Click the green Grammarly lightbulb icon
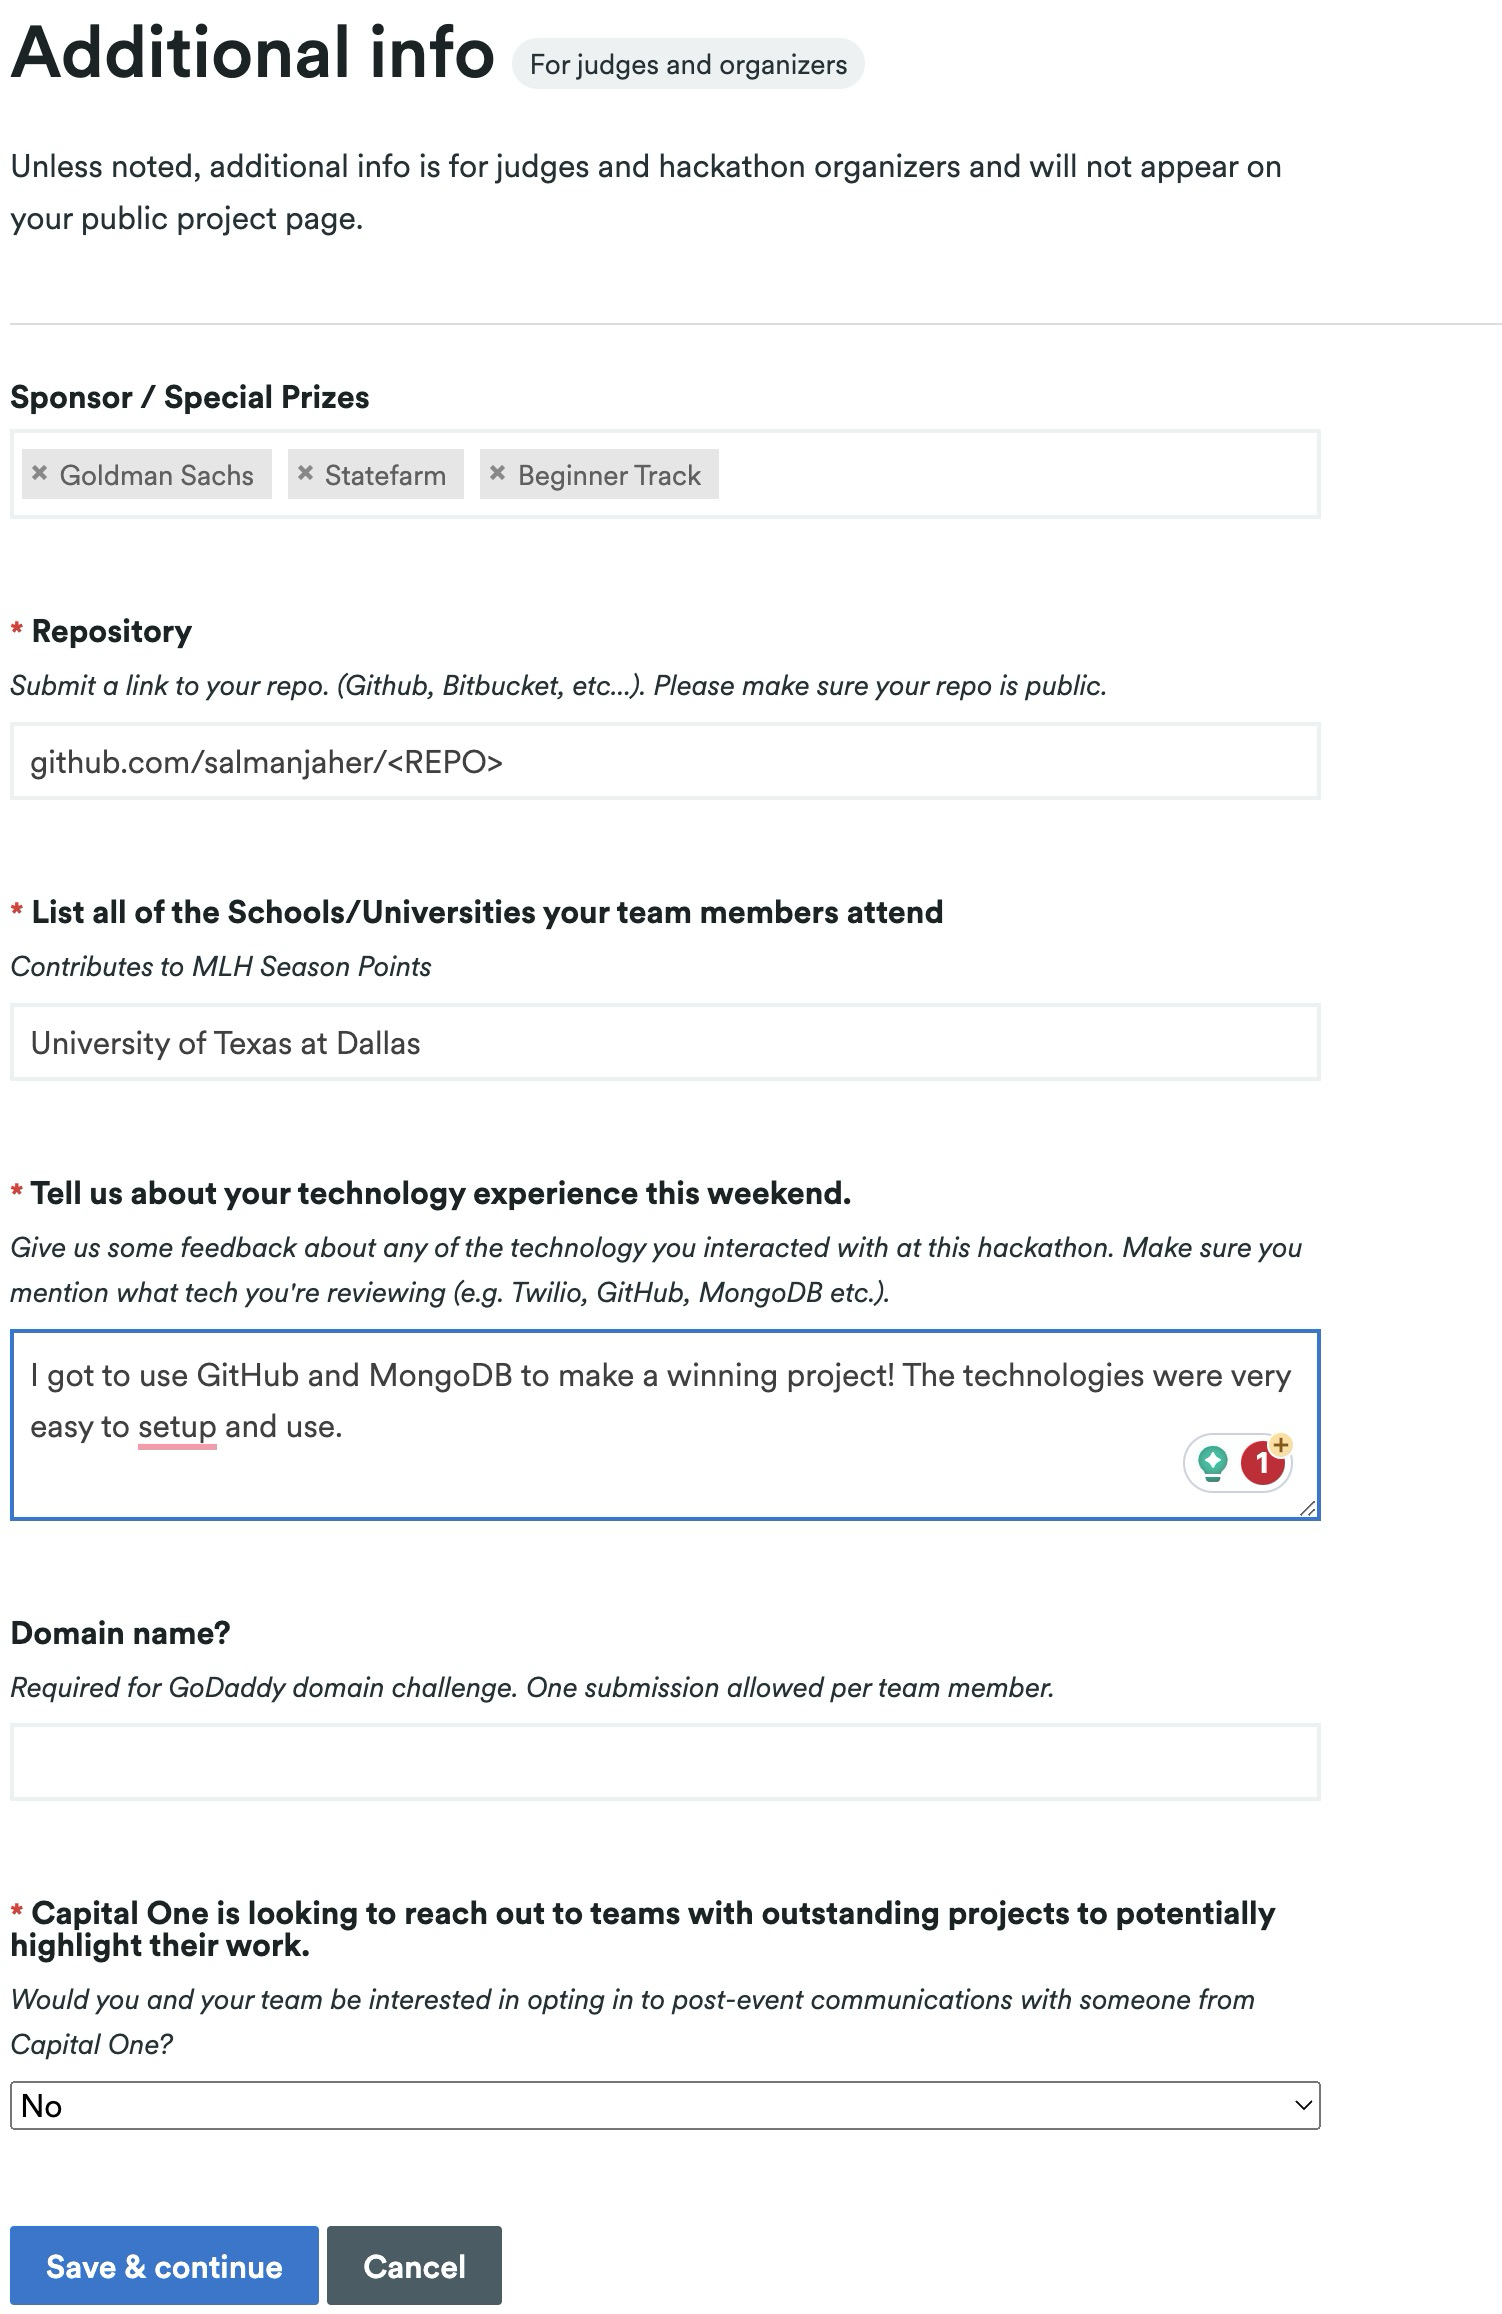 point(1213,1463)
